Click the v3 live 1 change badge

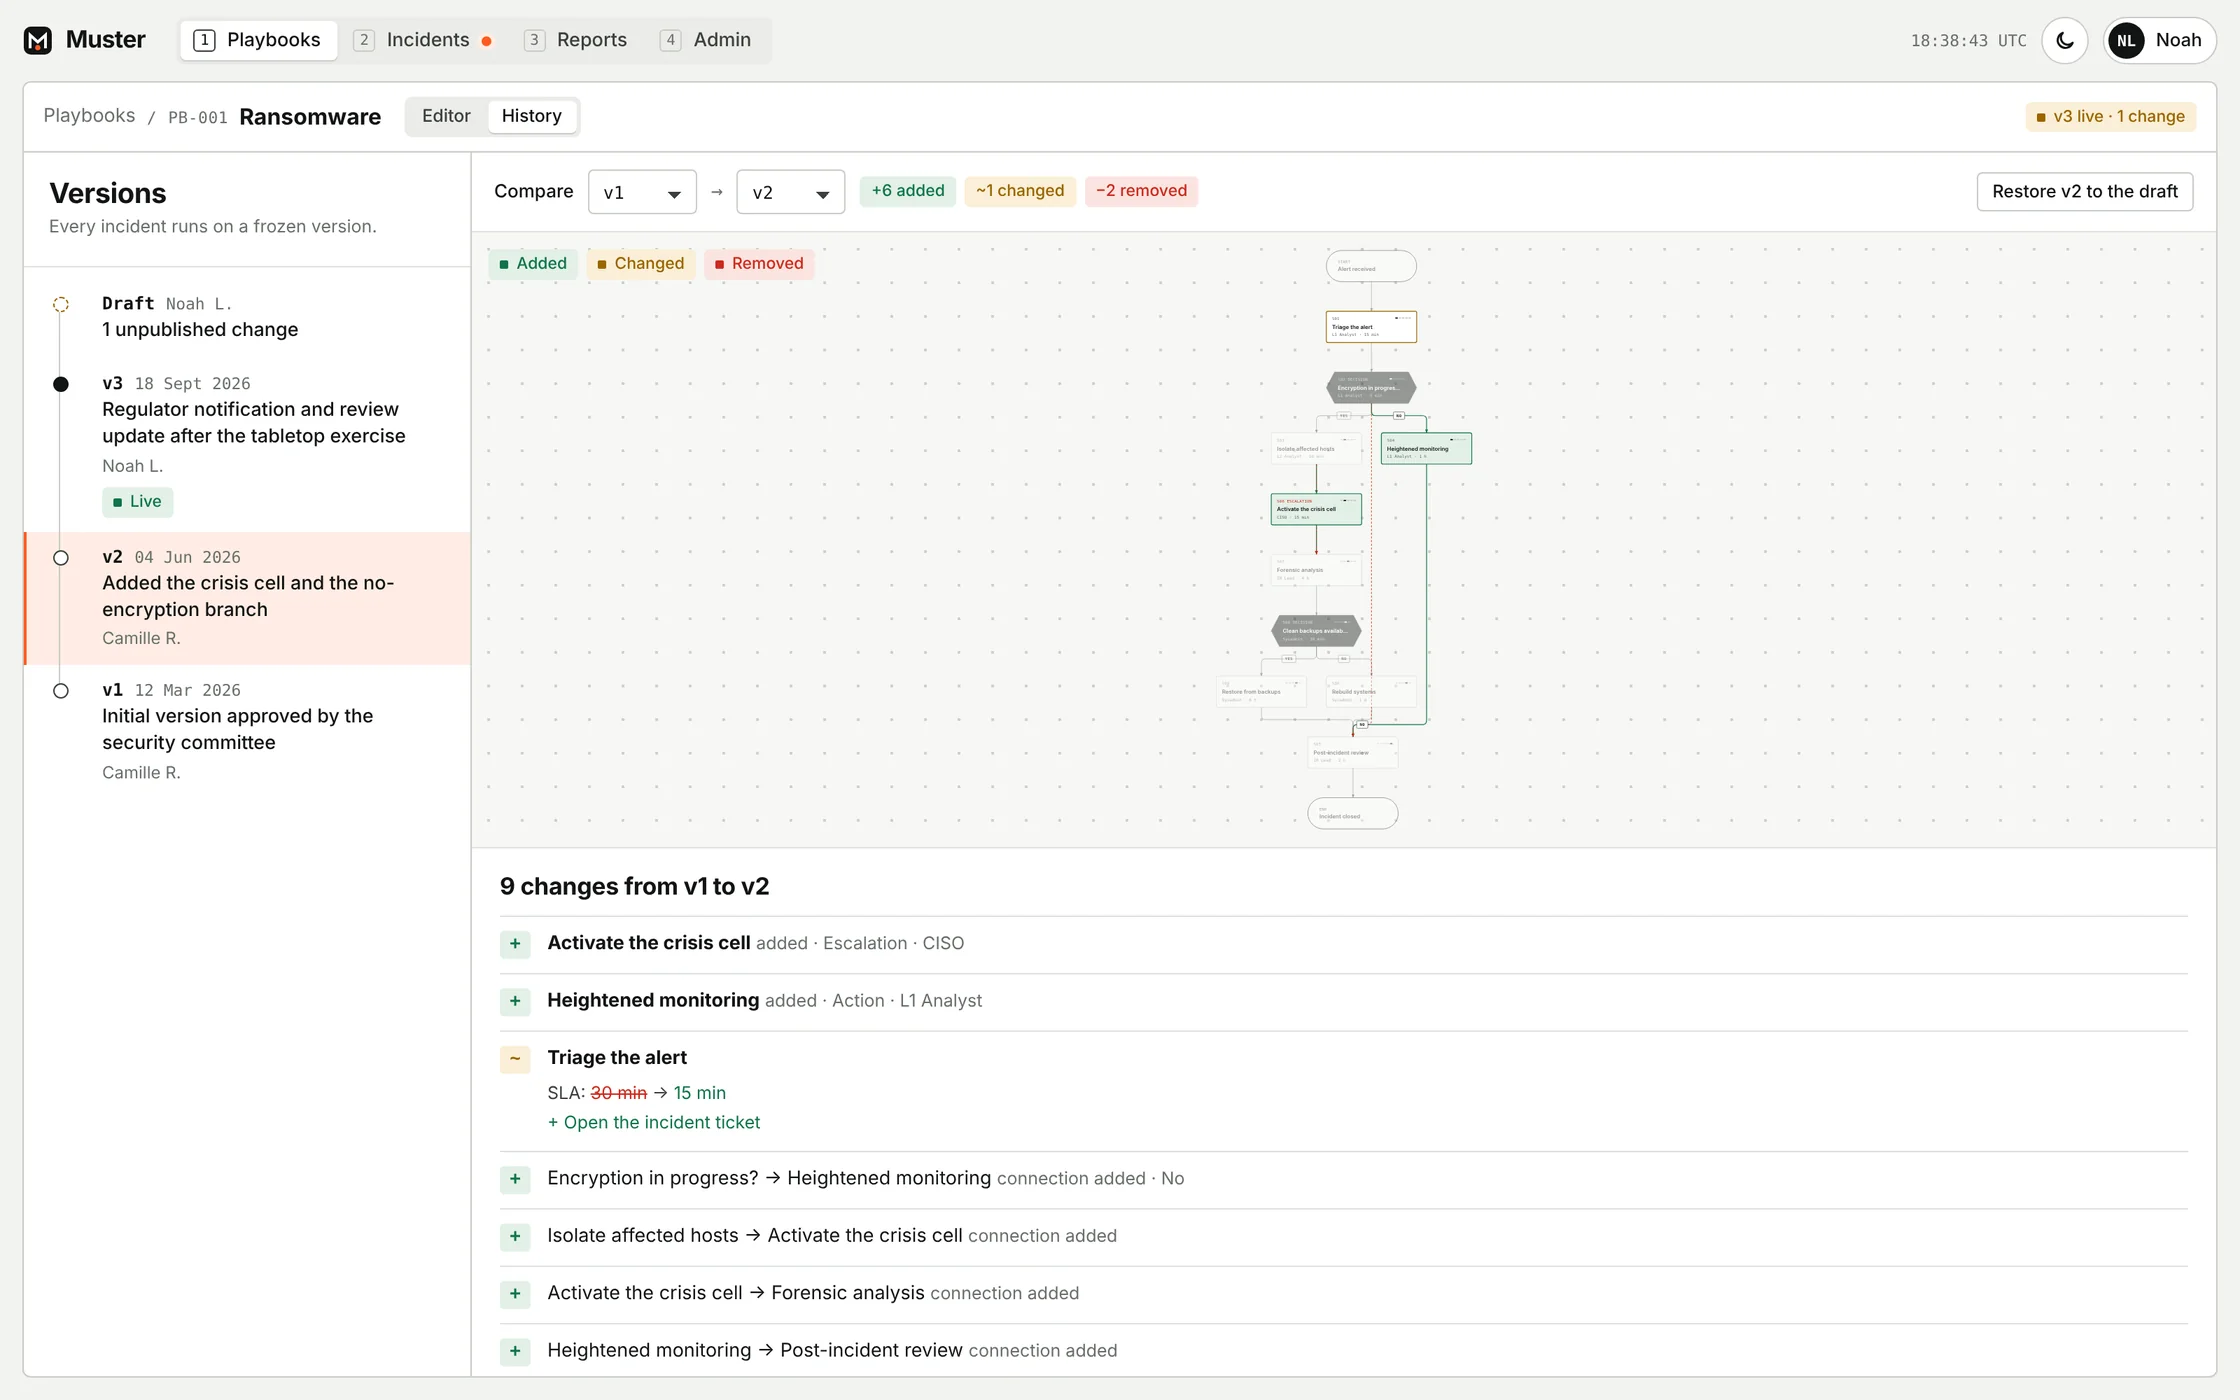coord(2110,116)
